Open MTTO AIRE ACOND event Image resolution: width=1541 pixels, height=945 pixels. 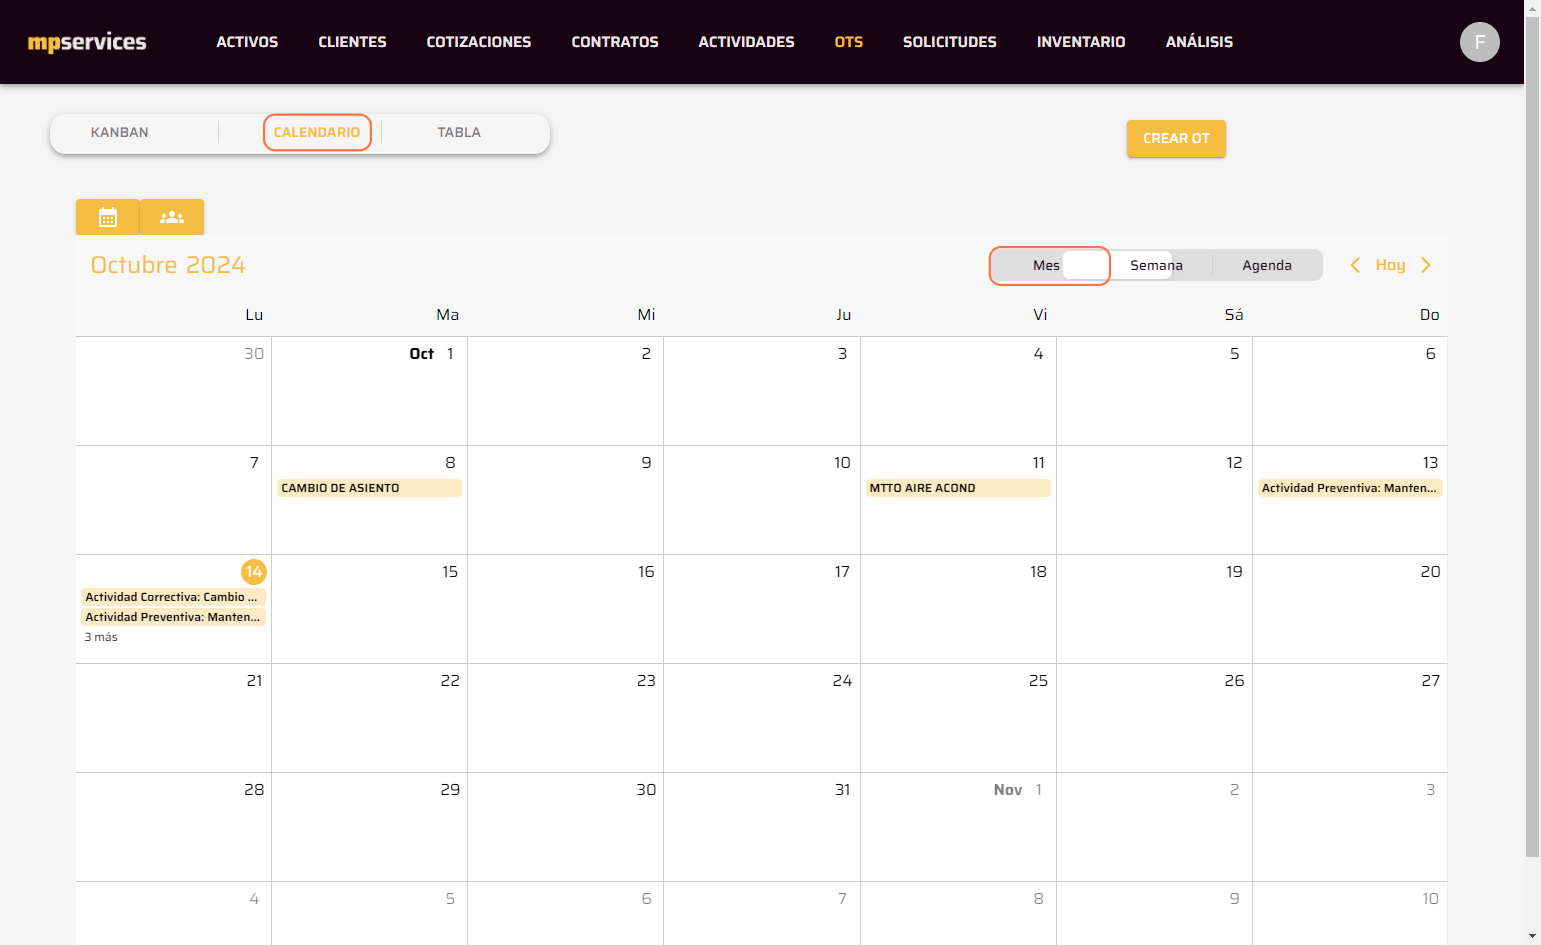958,488
